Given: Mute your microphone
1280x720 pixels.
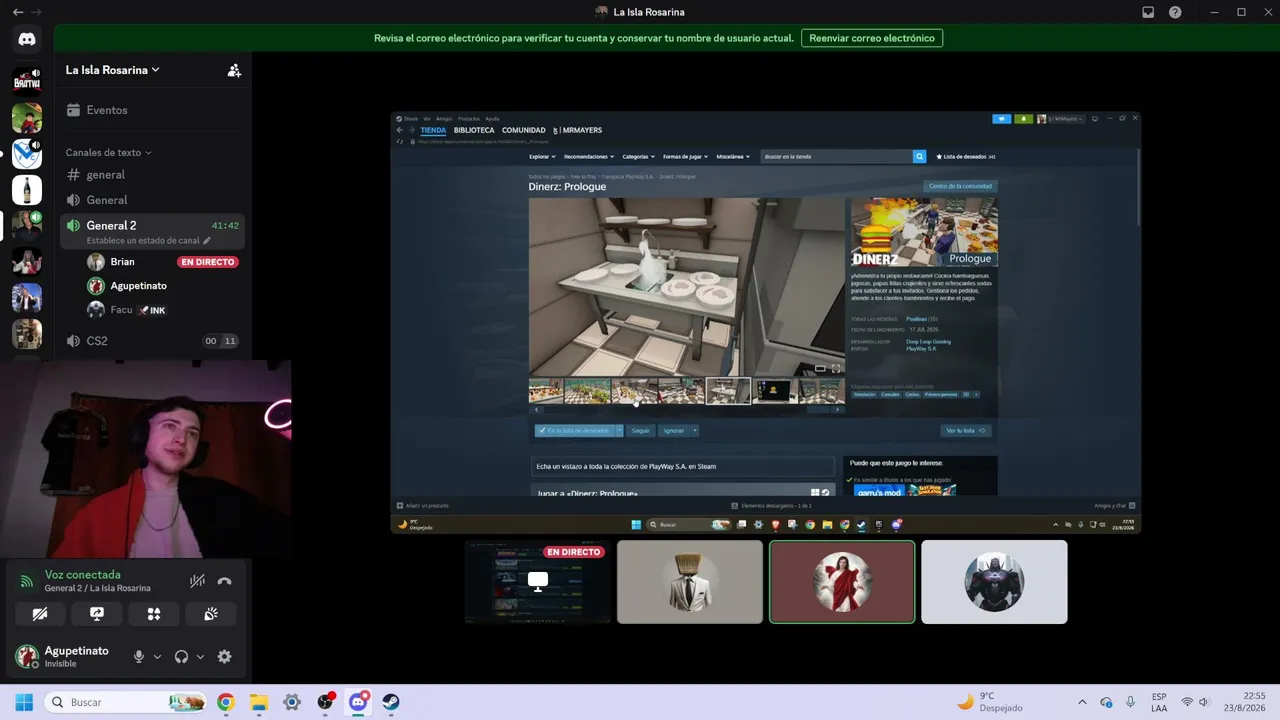Looking at the screenshot, I should click(x=139, y=657).
